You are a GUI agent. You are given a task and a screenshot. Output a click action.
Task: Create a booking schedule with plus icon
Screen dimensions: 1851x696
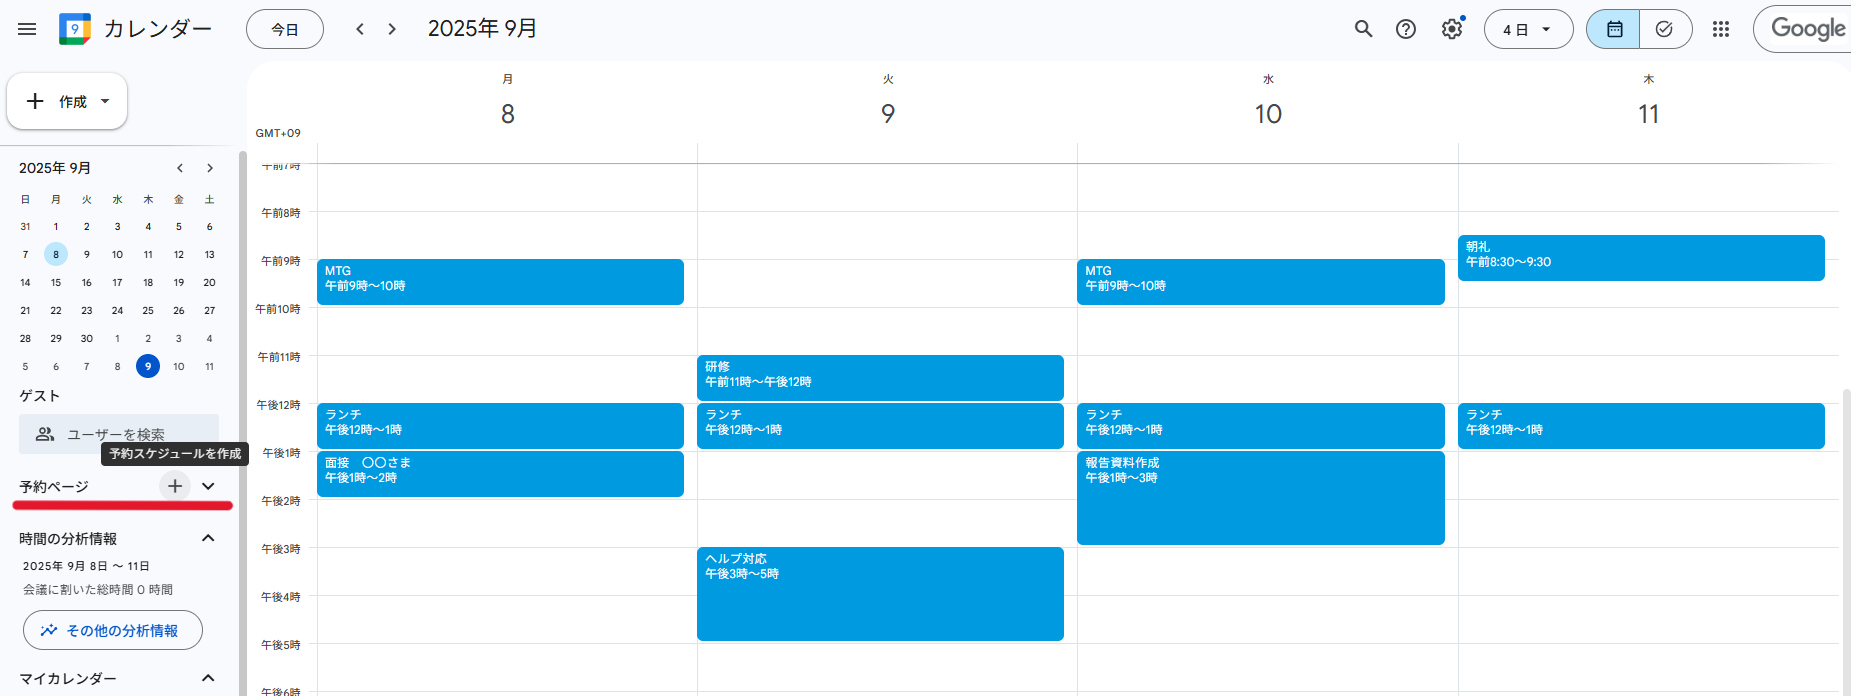[175, 486]
